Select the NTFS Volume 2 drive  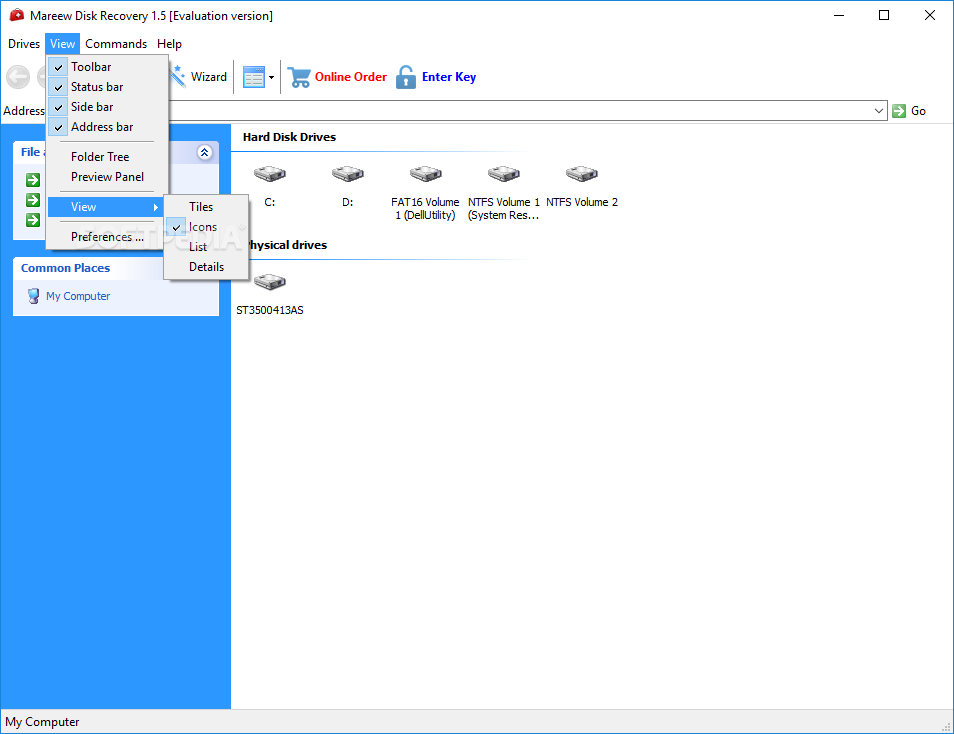click(x=582, y=174)
